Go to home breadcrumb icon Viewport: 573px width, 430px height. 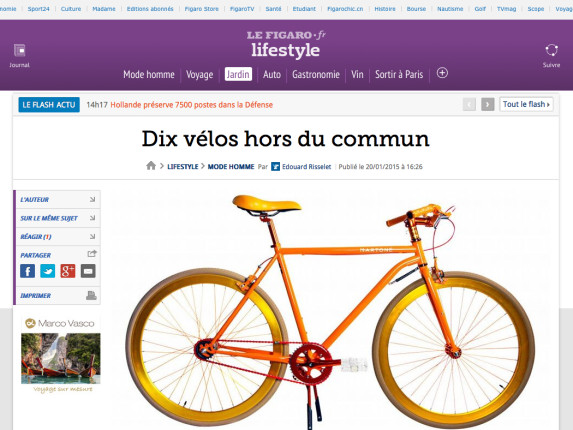point(151,166)
